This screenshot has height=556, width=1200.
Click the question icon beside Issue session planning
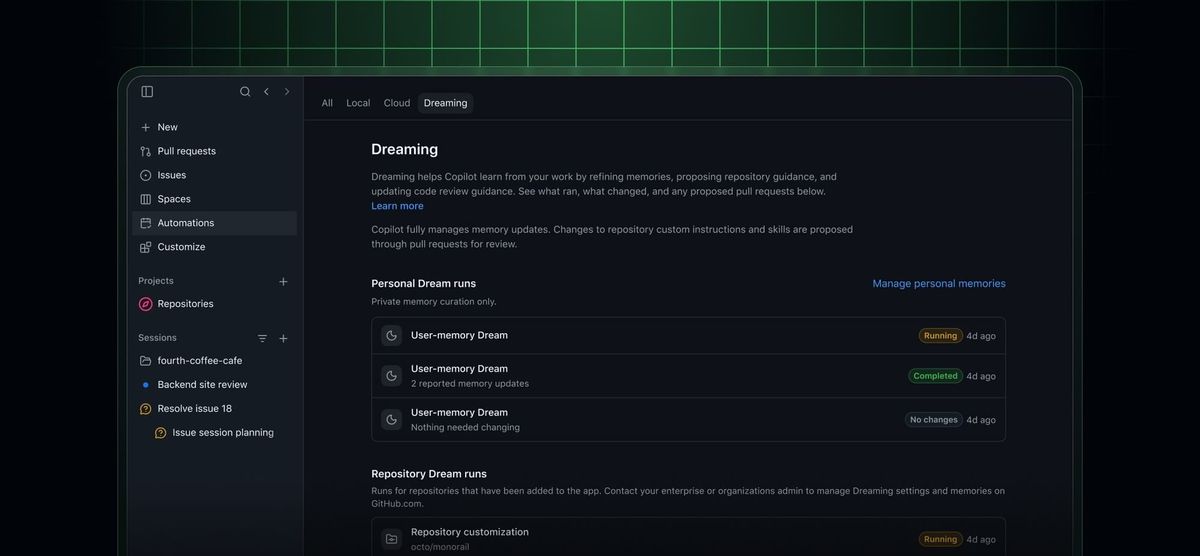[x=161, y=433]
